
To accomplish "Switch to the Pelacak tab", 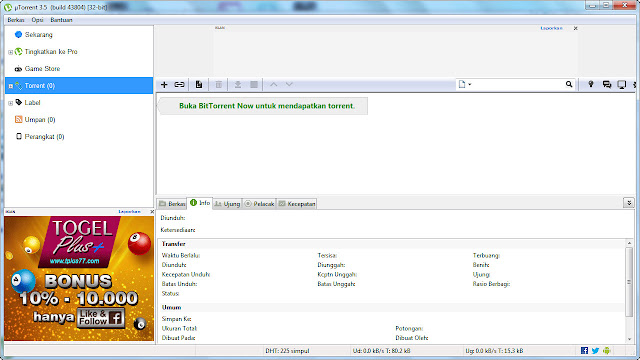I will [260, 204].
